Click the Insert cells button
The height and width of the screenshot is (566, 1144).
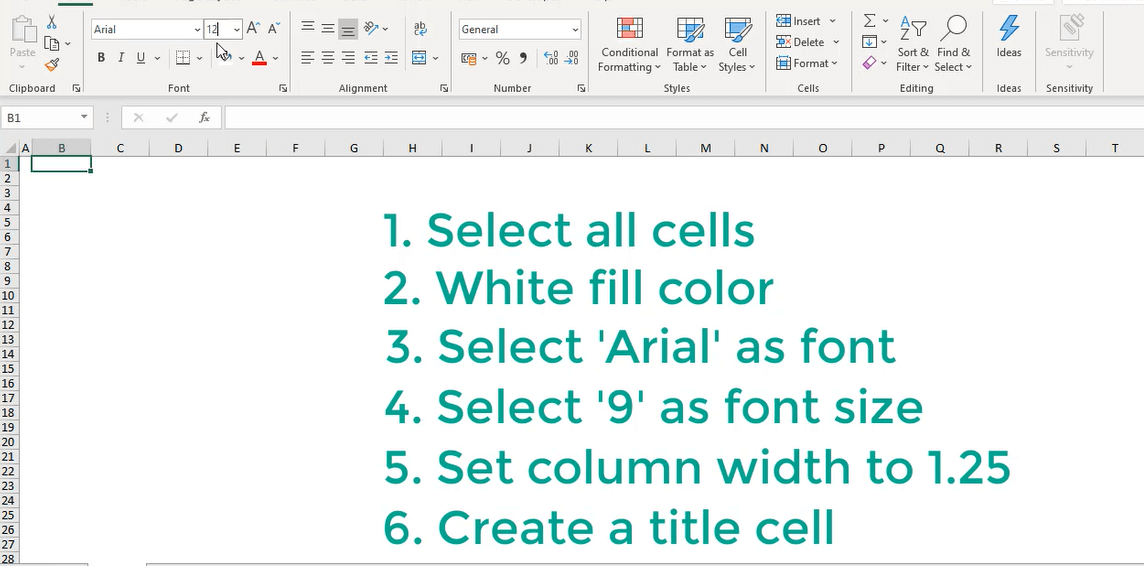point(798,21)
